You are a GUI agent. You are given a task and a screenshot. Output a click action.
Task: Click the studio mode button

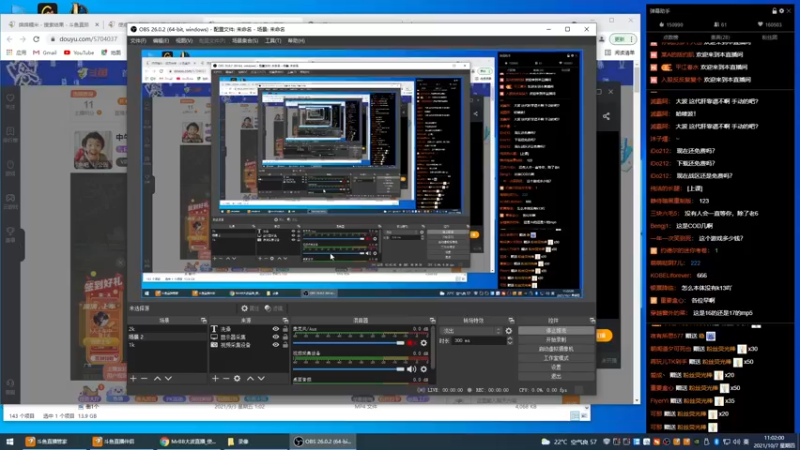(556, 358)
